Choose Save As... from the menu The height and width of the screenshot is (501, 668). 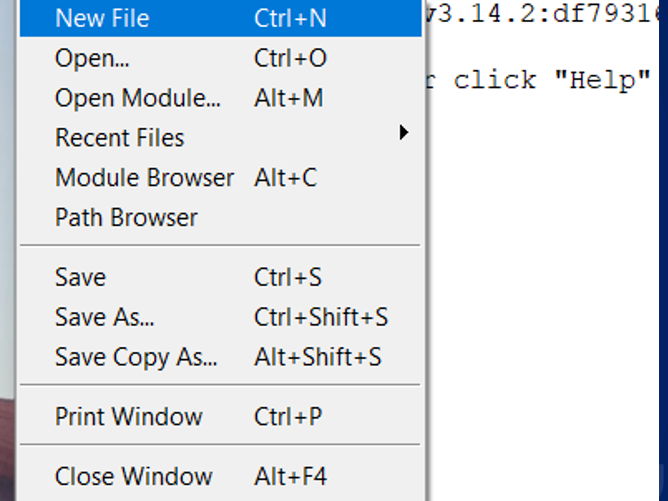(x=104, y=317)
